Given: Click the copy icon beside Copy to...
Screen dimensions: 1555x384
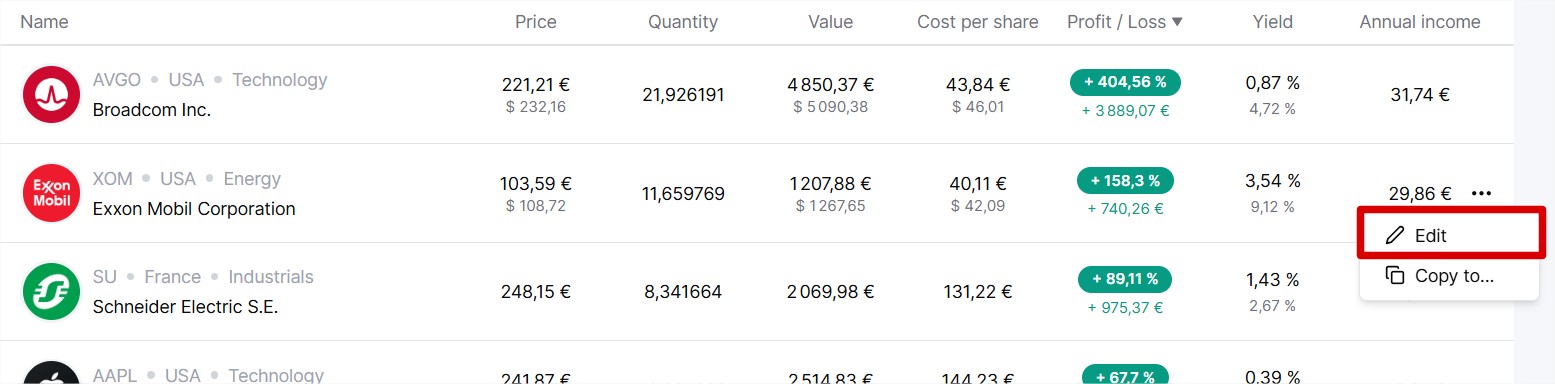Looking at the screenshot, I should pos(1394,276).
